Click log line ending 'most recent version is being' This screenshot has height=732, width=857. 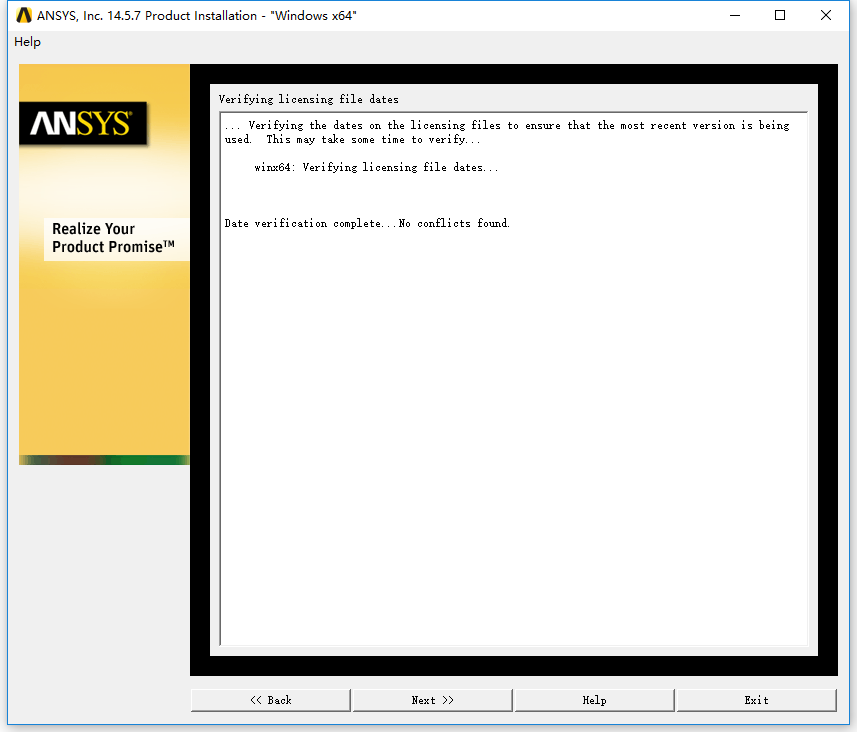pyautogui.click(x=507, y=125)
